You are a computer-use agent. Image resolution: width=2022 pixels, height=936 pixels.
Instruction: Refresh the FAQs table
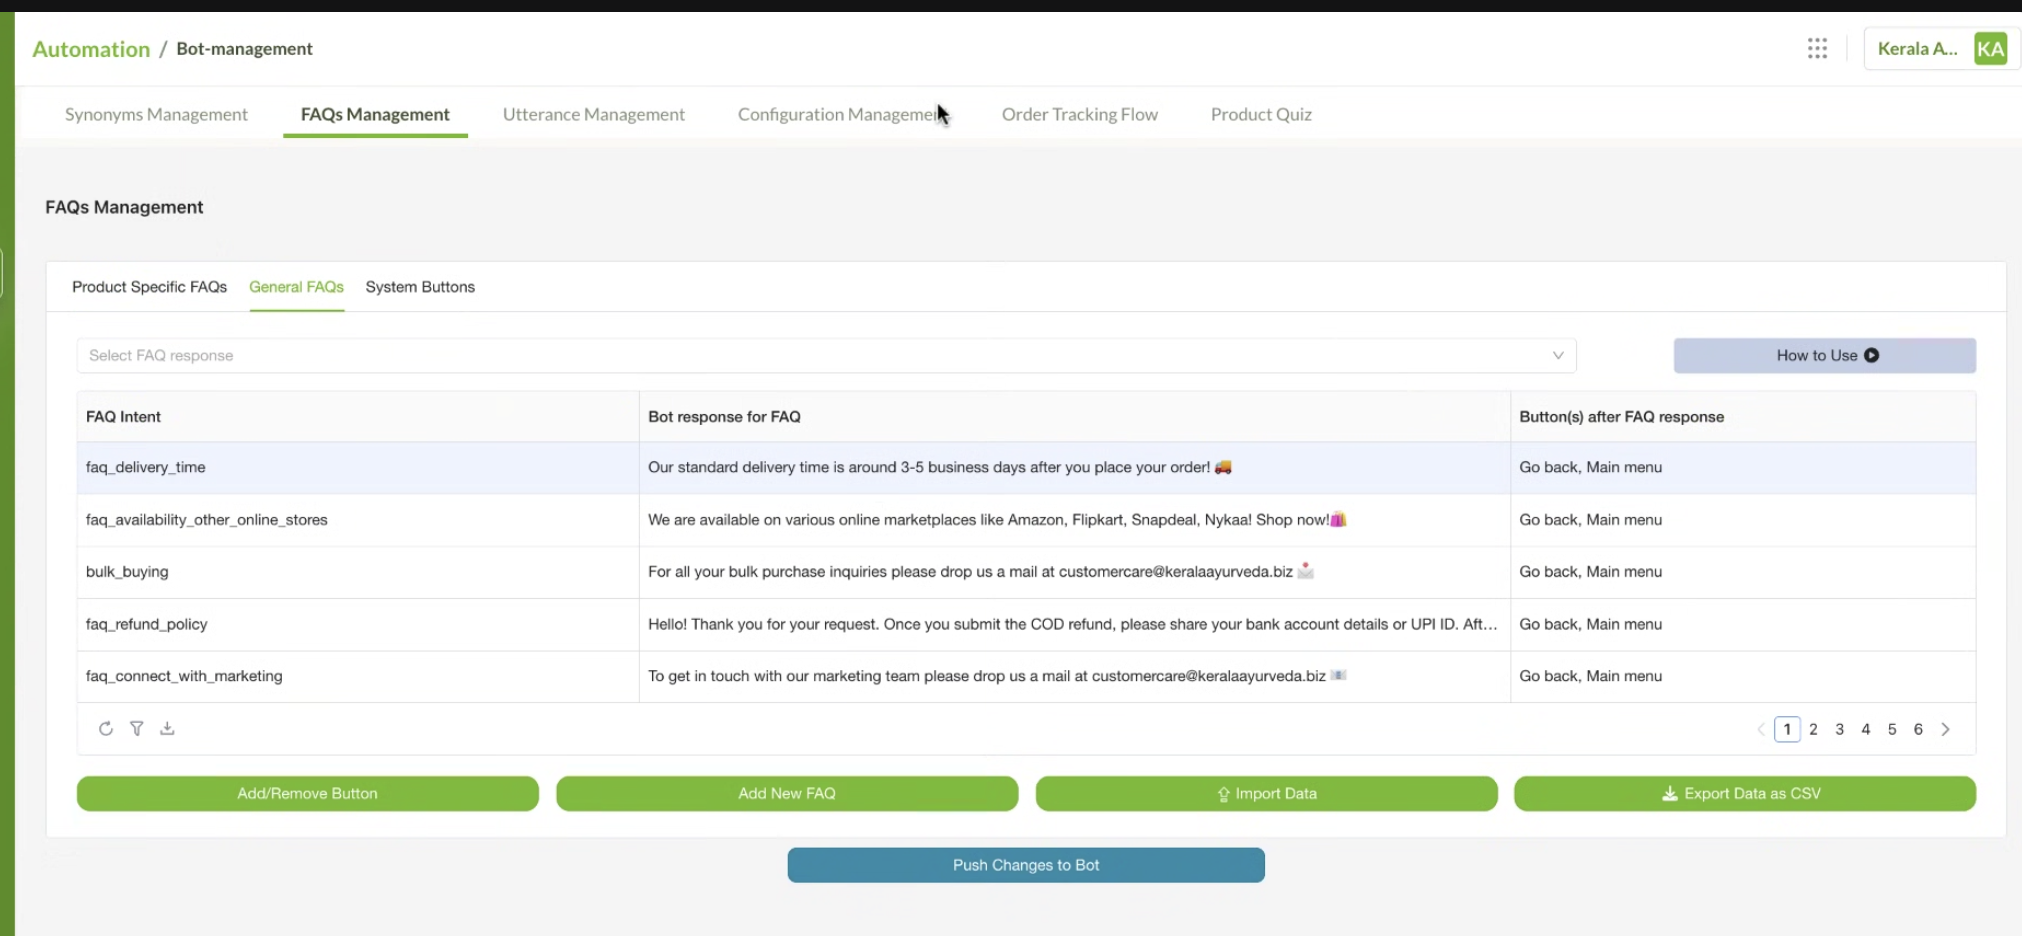[106, 729]
